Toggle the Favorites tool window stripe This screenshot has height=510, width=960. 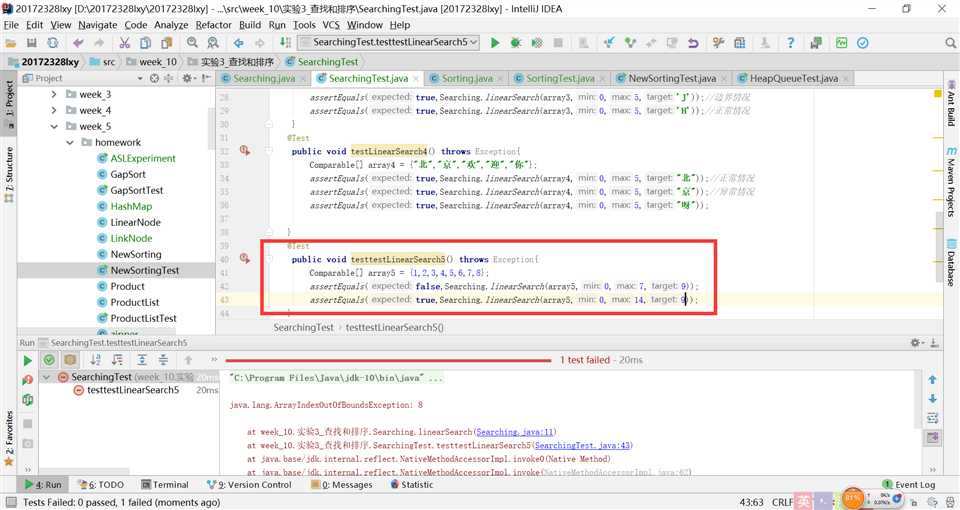(x=9, y=438)
